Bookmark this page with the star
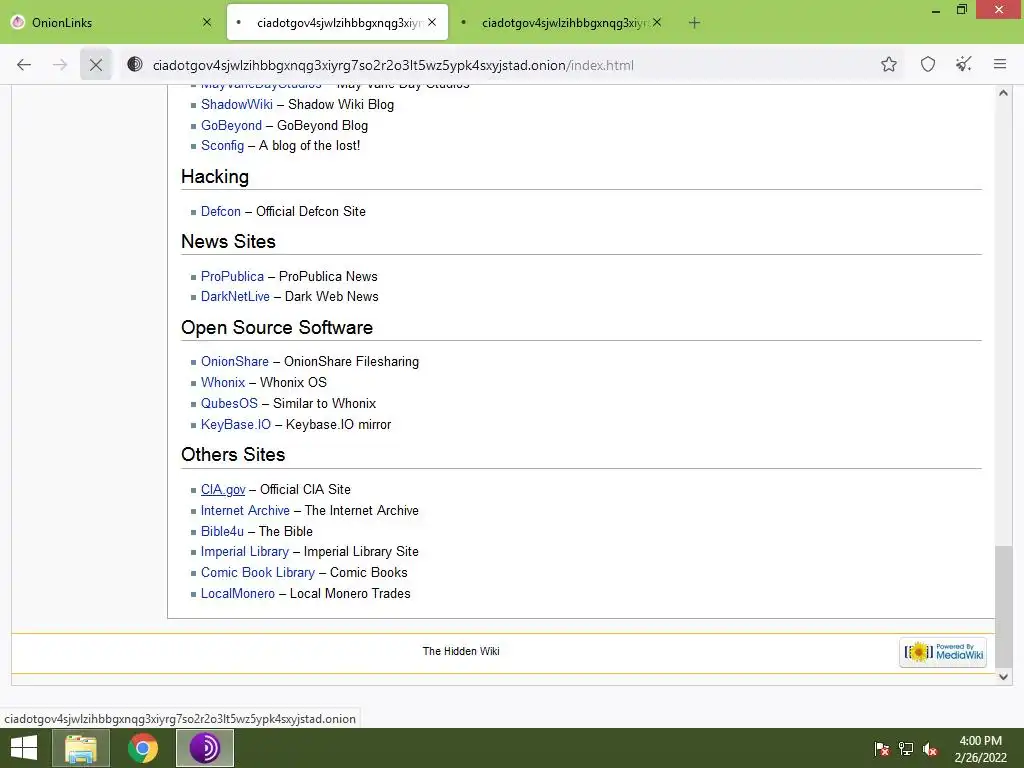 [x=888, y=64]
